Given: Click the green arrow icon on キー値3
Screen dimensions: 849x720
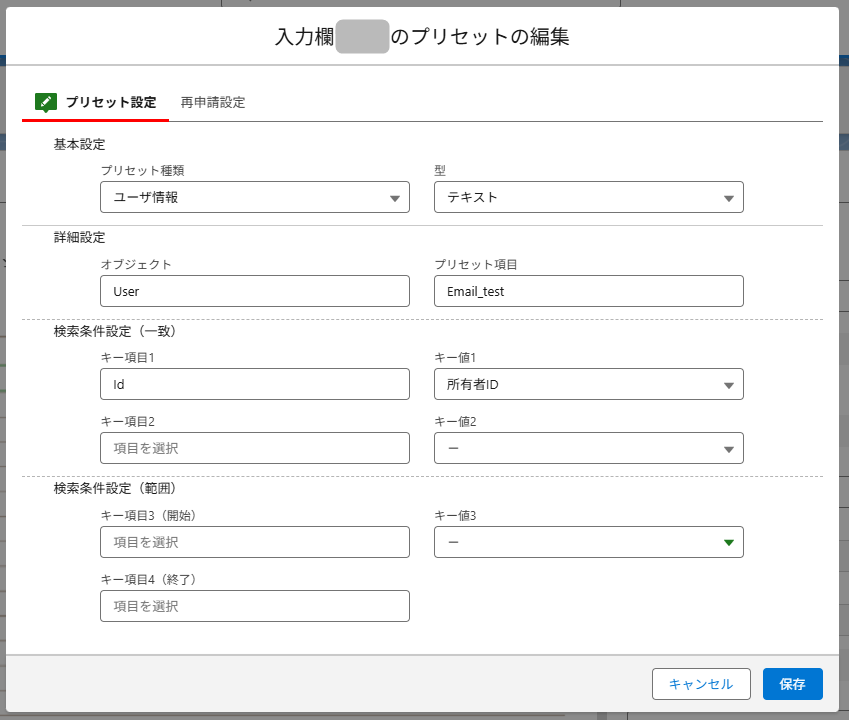Looking at the screenshot, I should 731,542.
